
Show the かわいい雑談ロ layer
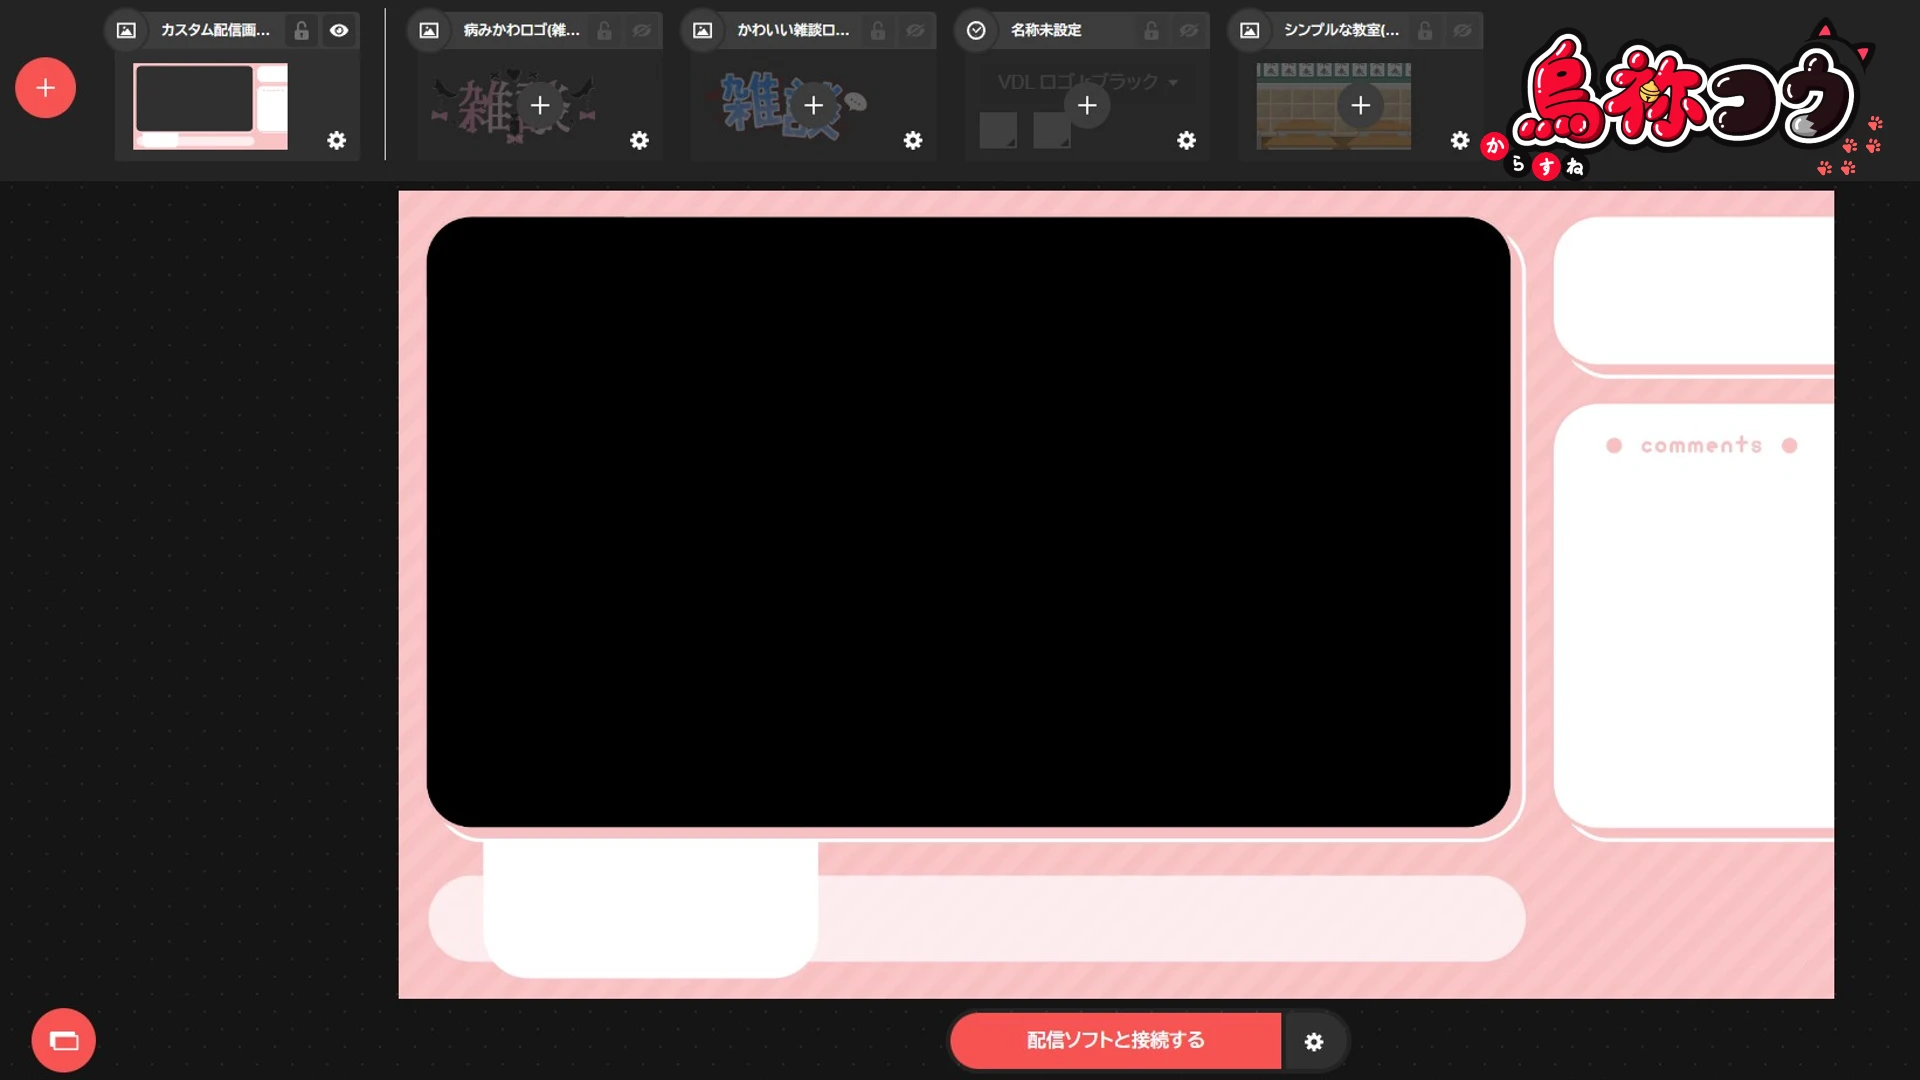915,30
